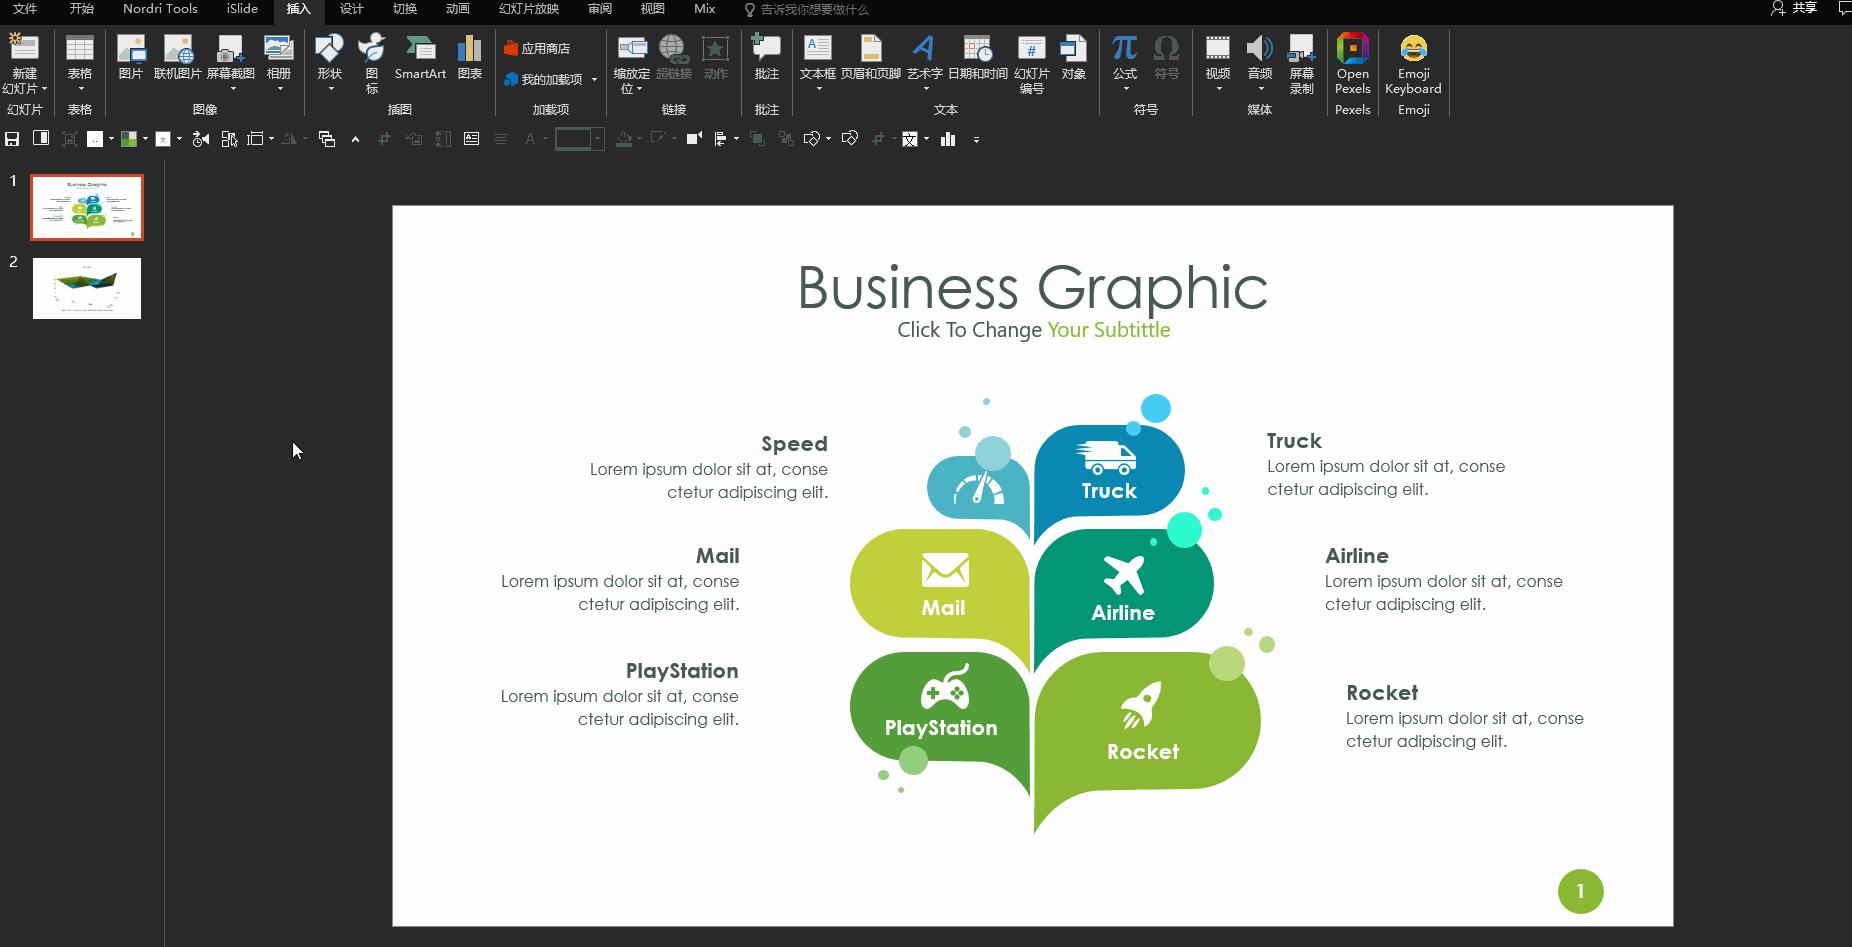Switch to the 设计 ribbon tab
Viewport: 1852px width, 947px height.
[351, 9]
